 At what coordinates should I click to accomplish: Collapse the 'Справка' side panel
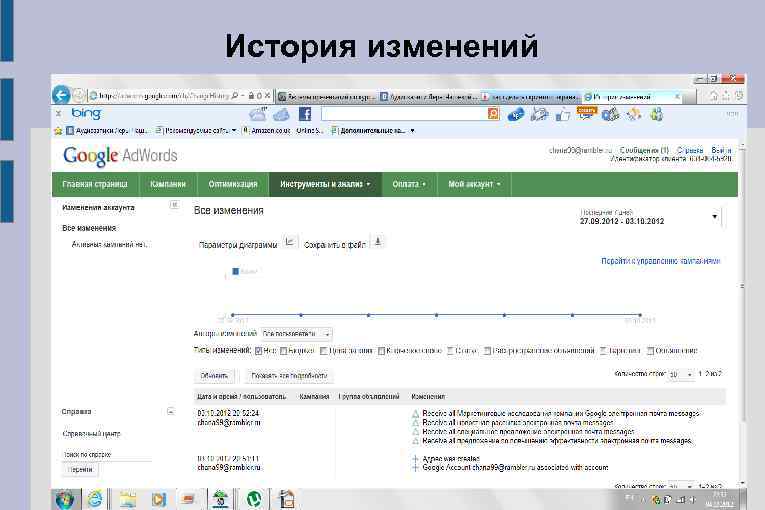coord(171,411)
